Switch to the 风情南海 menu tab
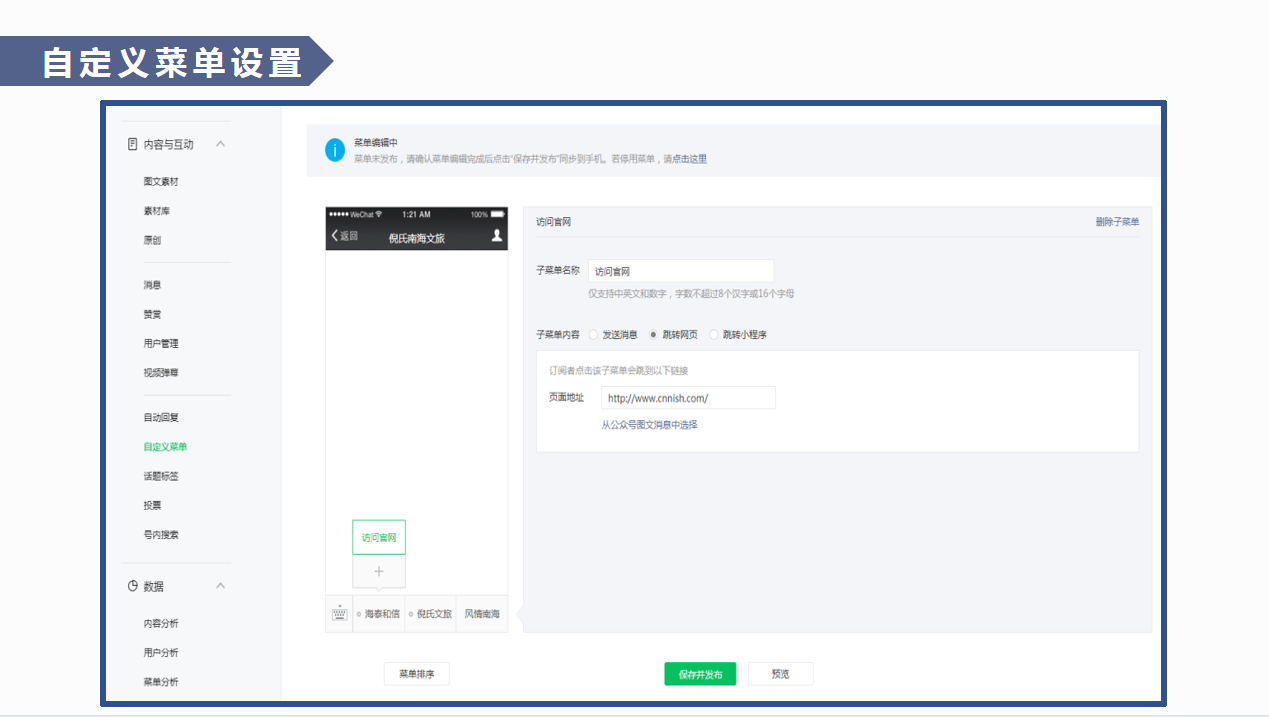Screen dimensions: 1269x717 click(482, 614)
